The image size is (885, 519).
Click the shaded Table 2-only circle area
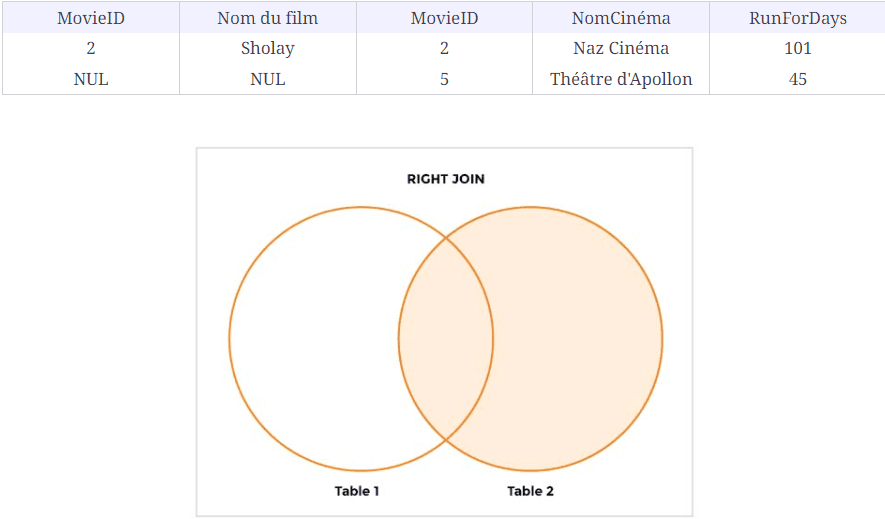(580, 338)
